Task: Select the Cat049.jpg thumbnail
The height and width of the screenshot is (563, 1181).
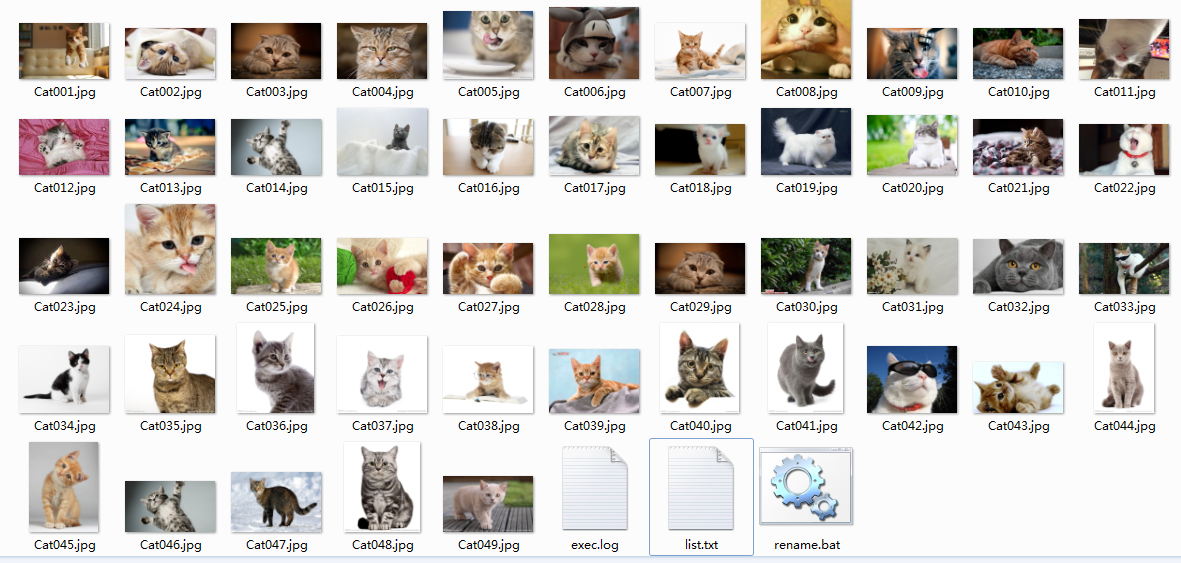Action: [488, 503]
